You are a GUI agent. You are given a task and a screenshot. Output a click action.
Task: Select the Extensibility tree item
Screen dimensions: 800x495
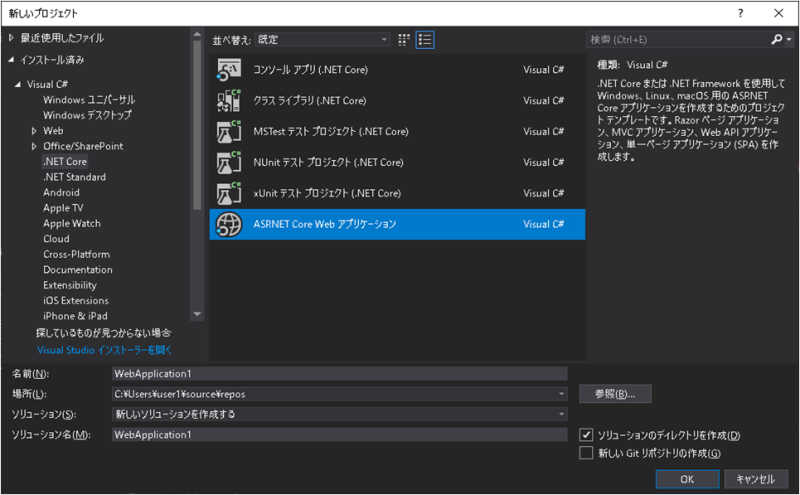tap(69, 285)
